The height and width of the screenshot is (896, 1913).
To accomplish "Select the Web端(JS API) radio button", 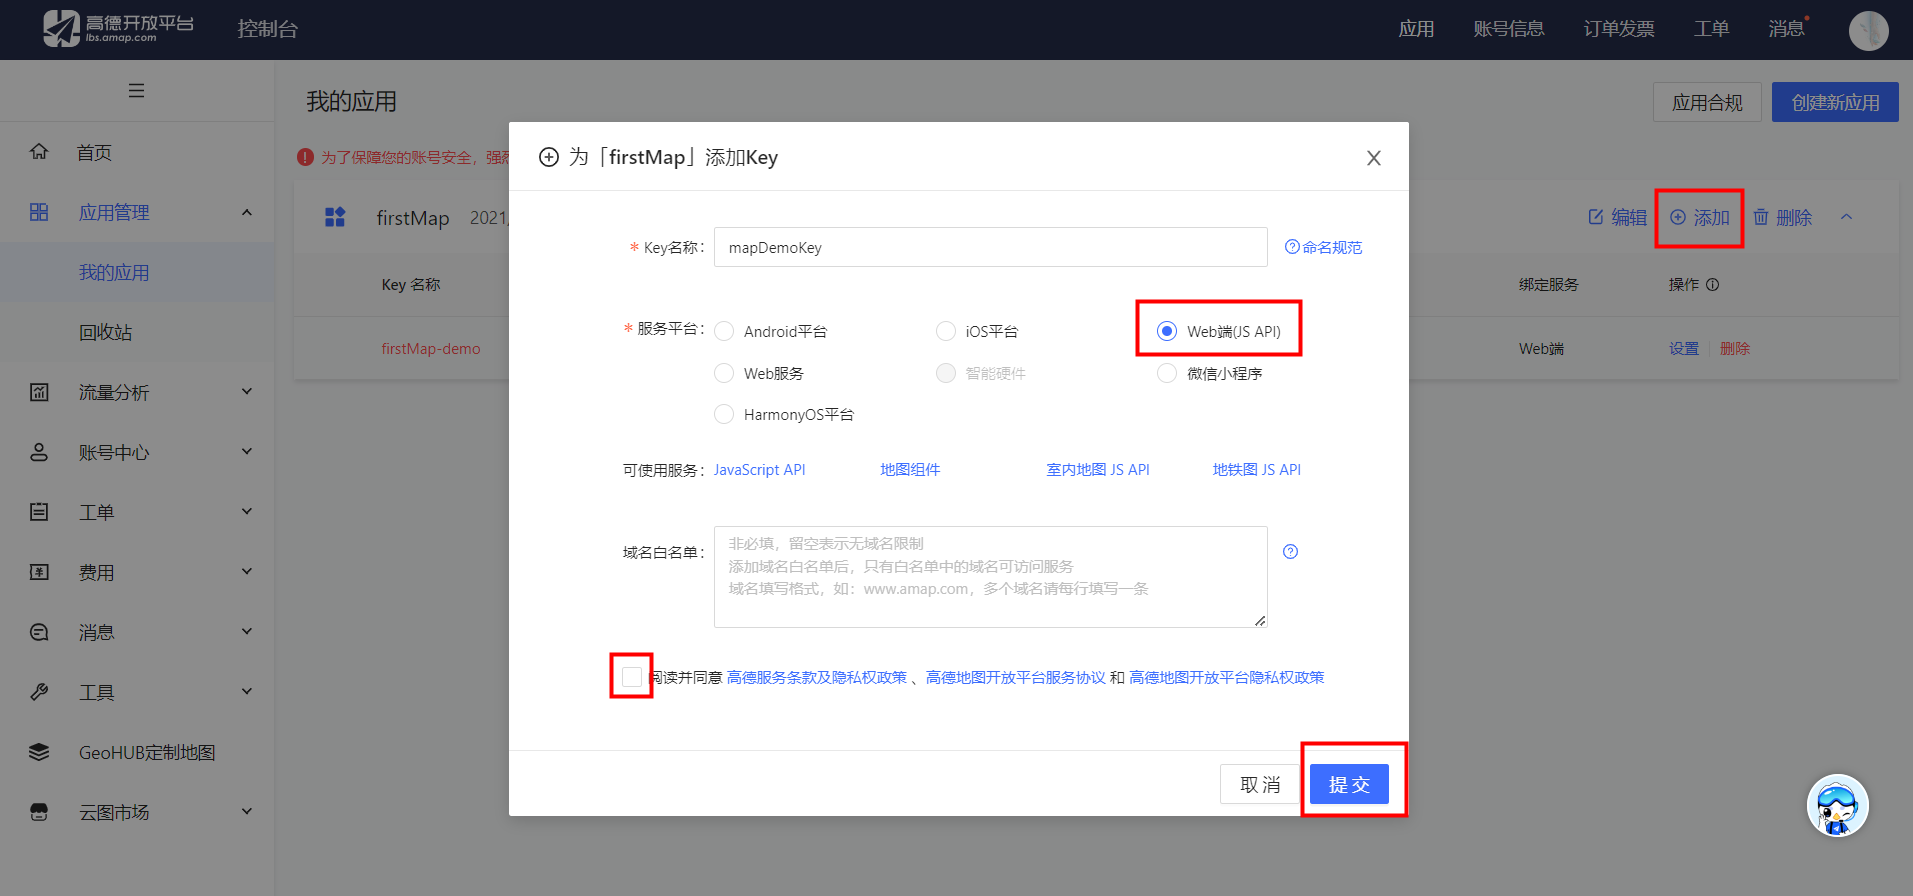I will coord(1167,331).
